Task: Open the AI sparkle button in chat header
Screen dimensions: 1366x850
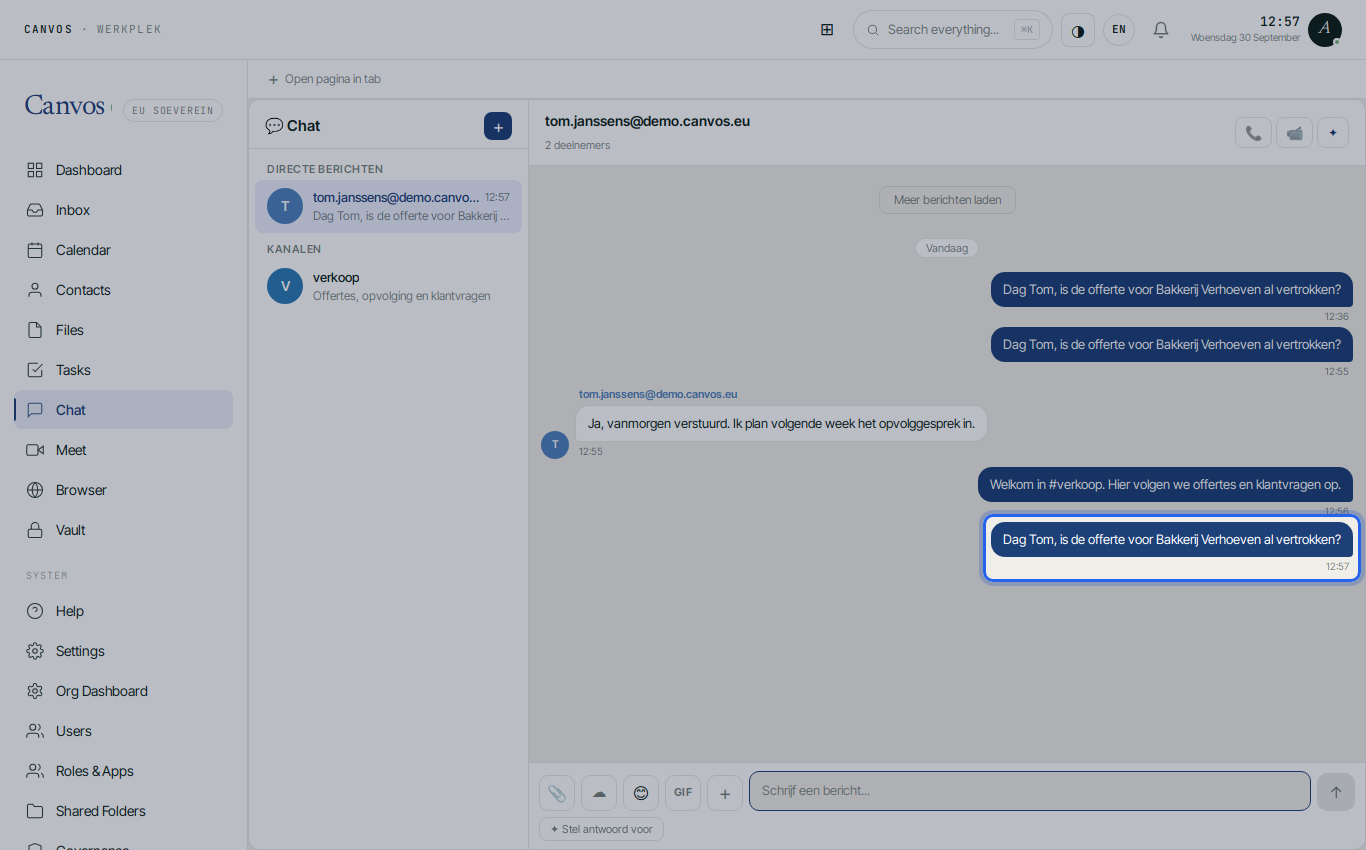Action: 1333,133
